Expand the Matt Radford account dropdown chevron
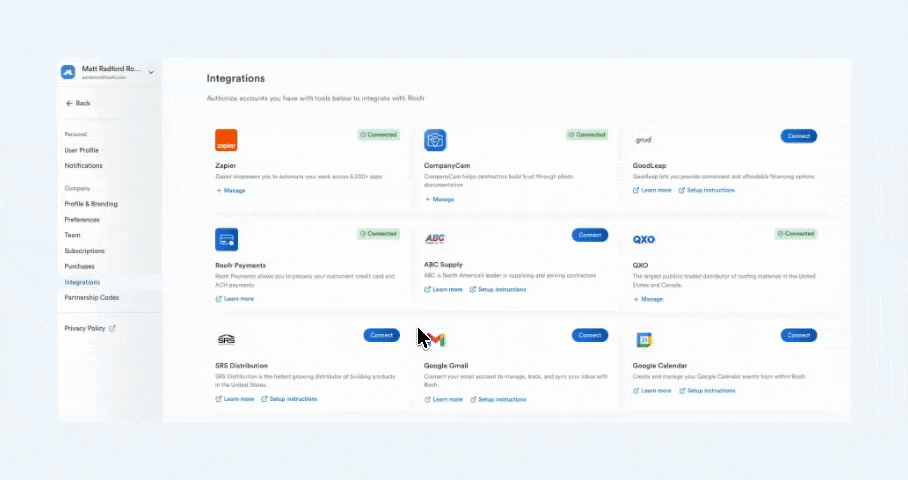 coord(151,72)
